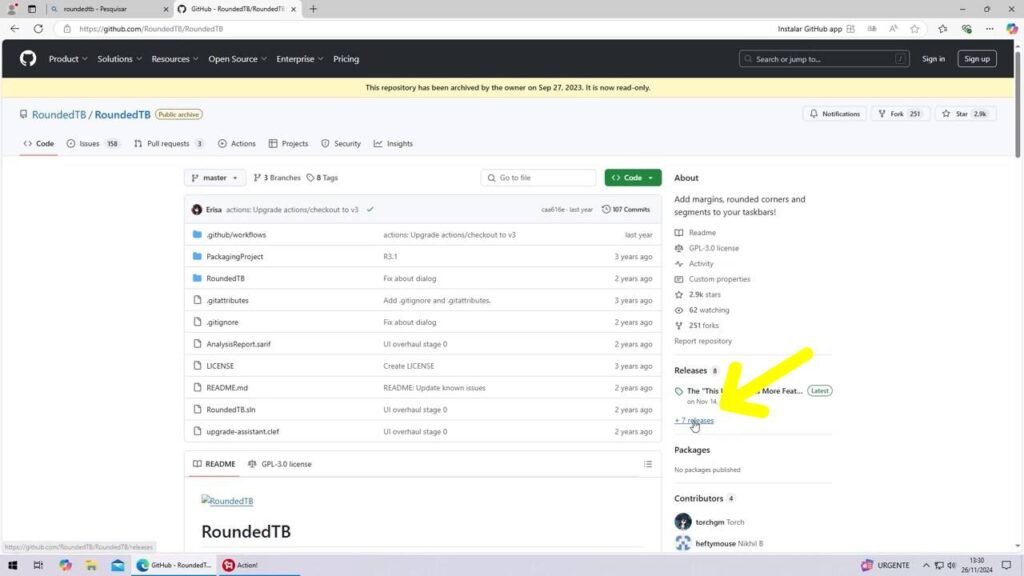The width and height of the screenshot is (1024, 576).
Task: Open the notification center icon
Action: coord(1006,566)
